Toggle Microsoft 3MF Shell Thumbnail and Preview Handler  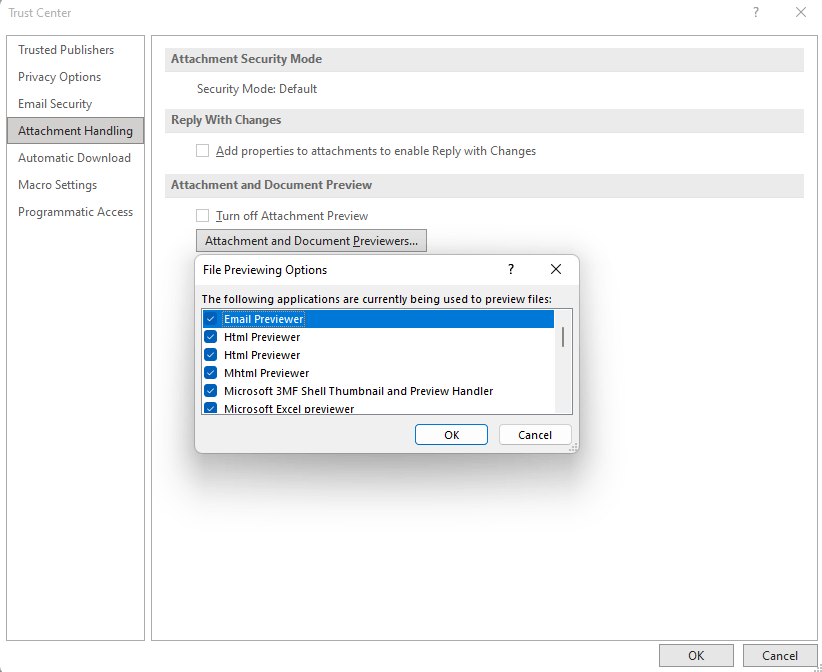click(x=210, y=390)
